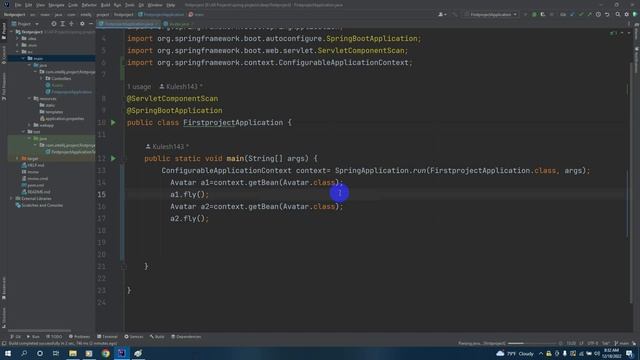Click the green Run button in toolbar
Viewport: 640px width, 360px height.
click(526, 14)
